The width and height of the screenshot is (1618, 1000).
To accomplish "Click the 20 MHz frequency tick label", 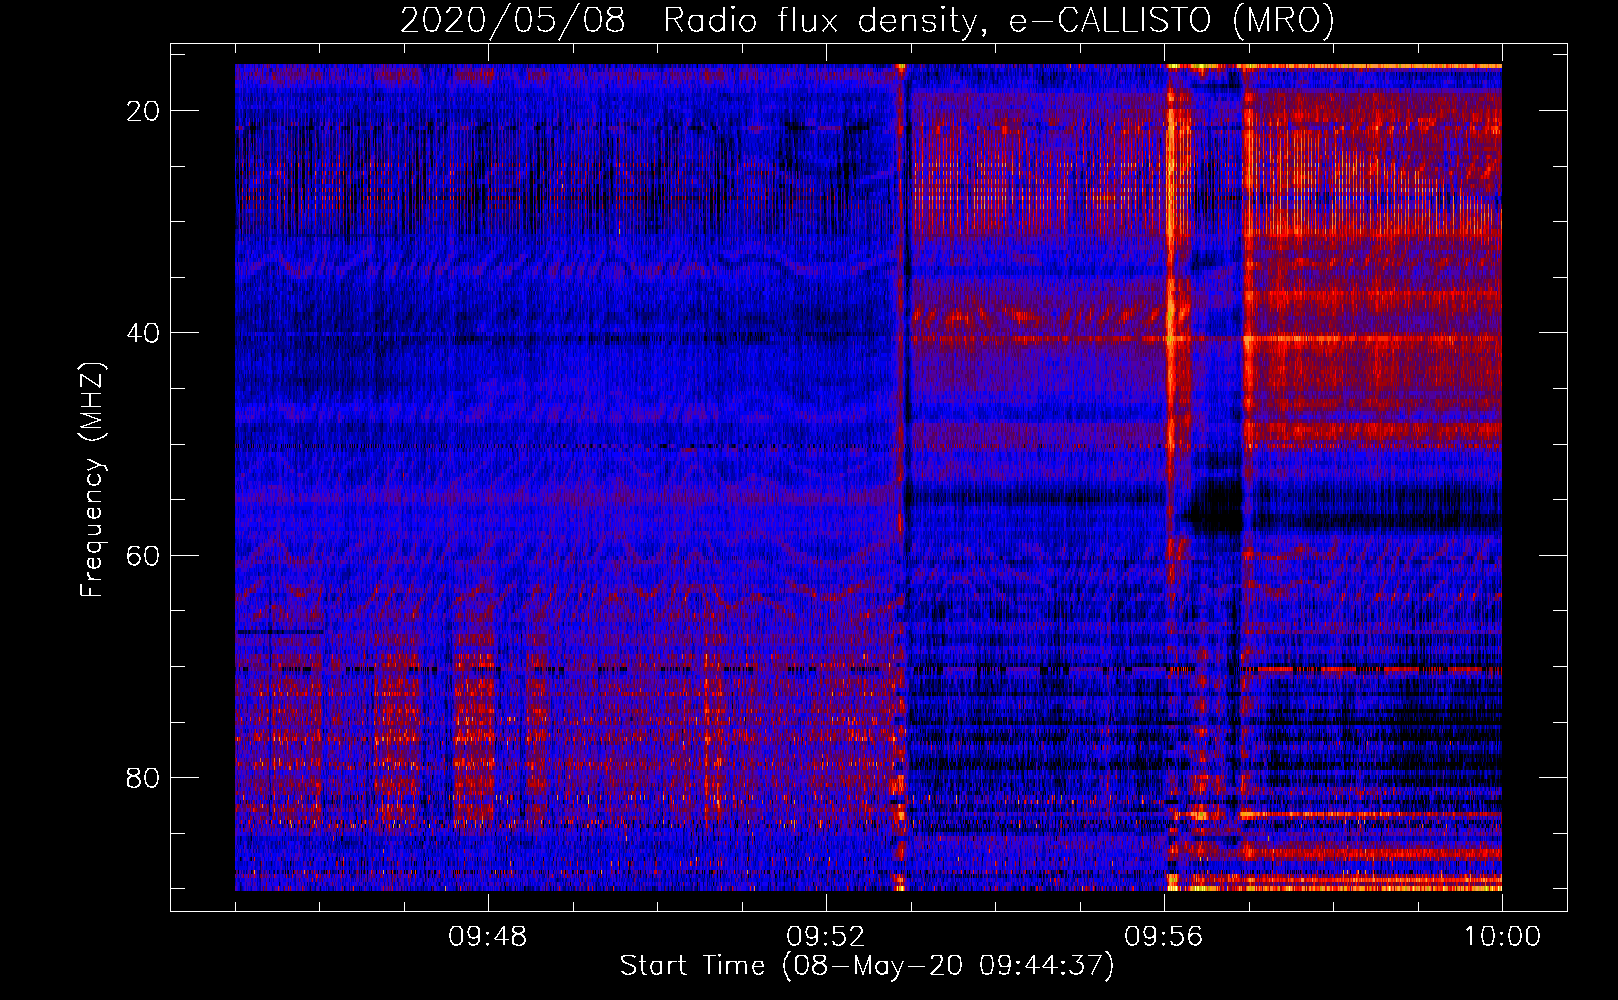I will click(x=144, y=111).
